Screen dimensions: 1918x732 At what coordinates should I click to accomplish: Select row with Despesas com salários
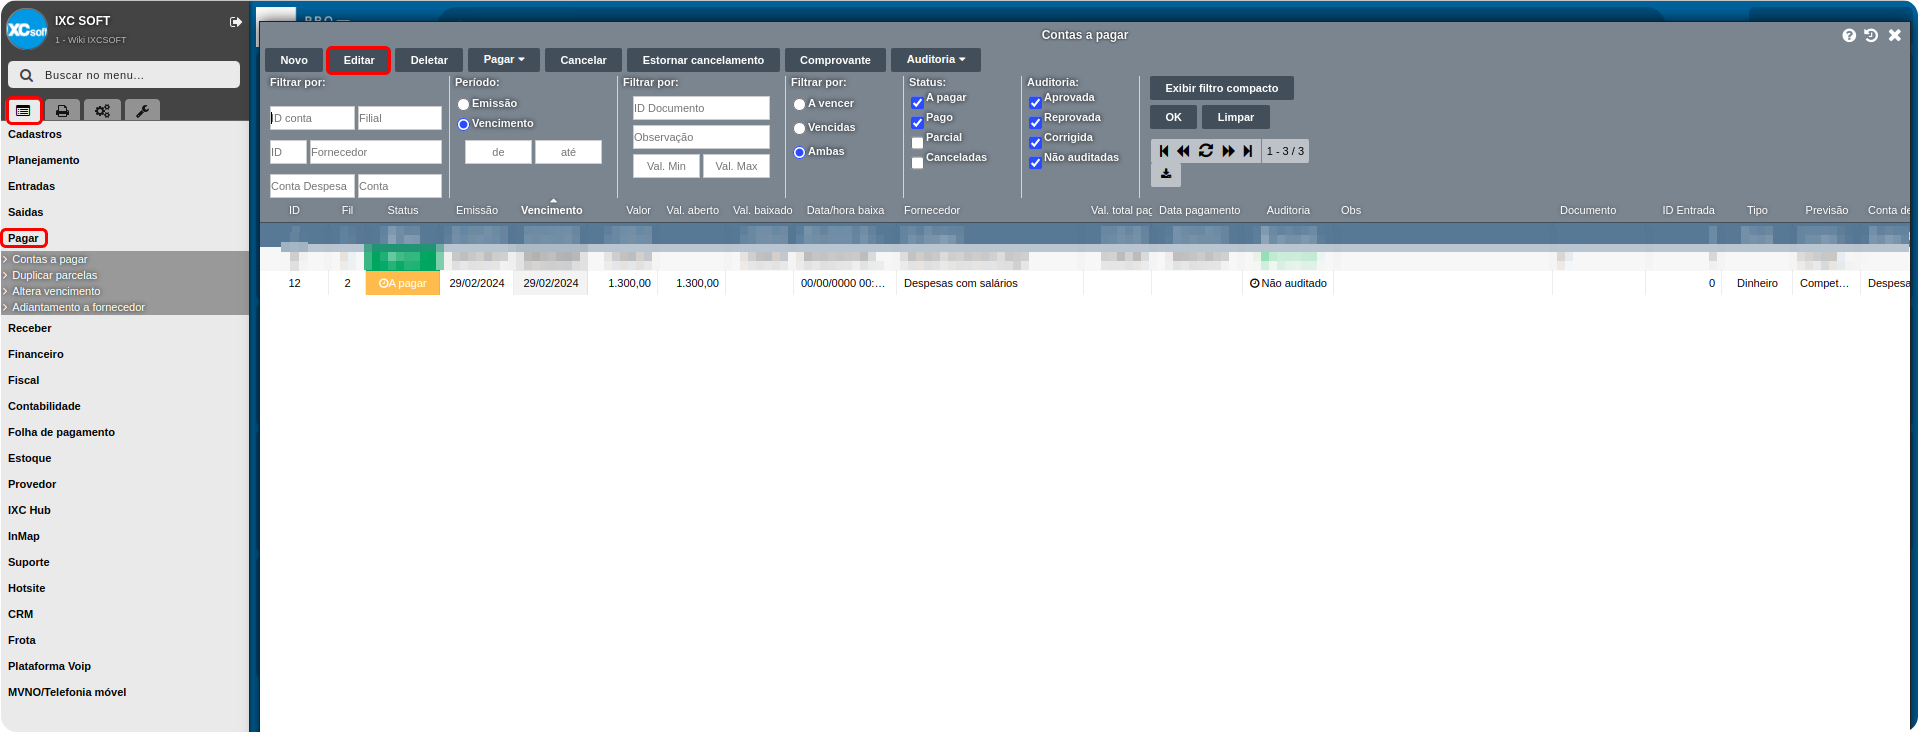pos(1084,283)
